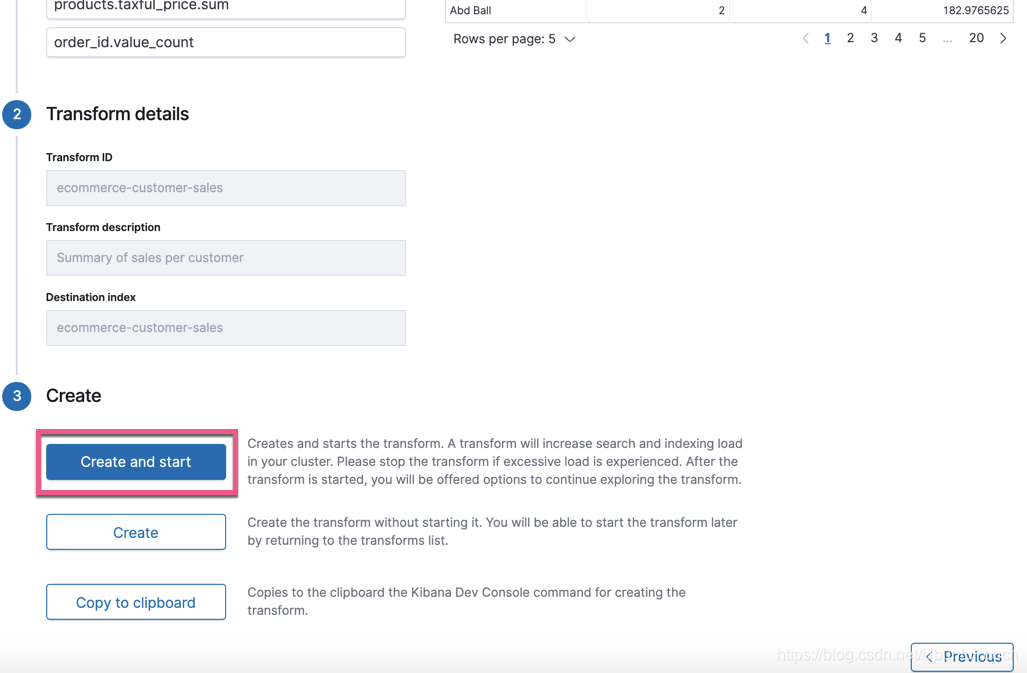Click the Create and start button
Image resolution: width=1027 pixels, height=673 pixels.
pyautogui.click(x=135, y=462)
